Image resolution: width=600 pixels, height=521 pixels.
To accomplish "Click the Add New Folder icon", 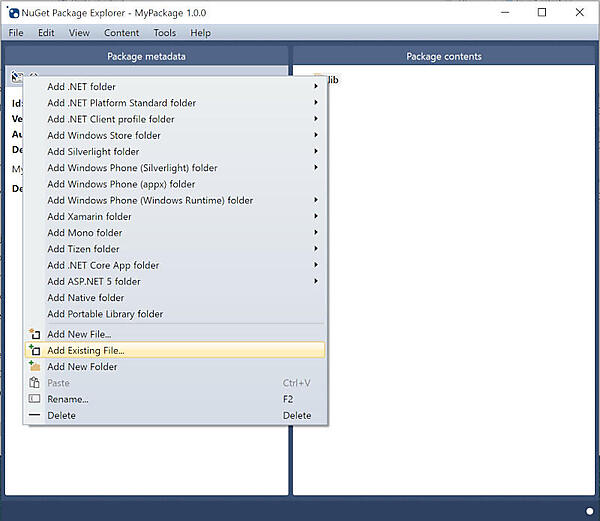I will (x=35, y=367).
